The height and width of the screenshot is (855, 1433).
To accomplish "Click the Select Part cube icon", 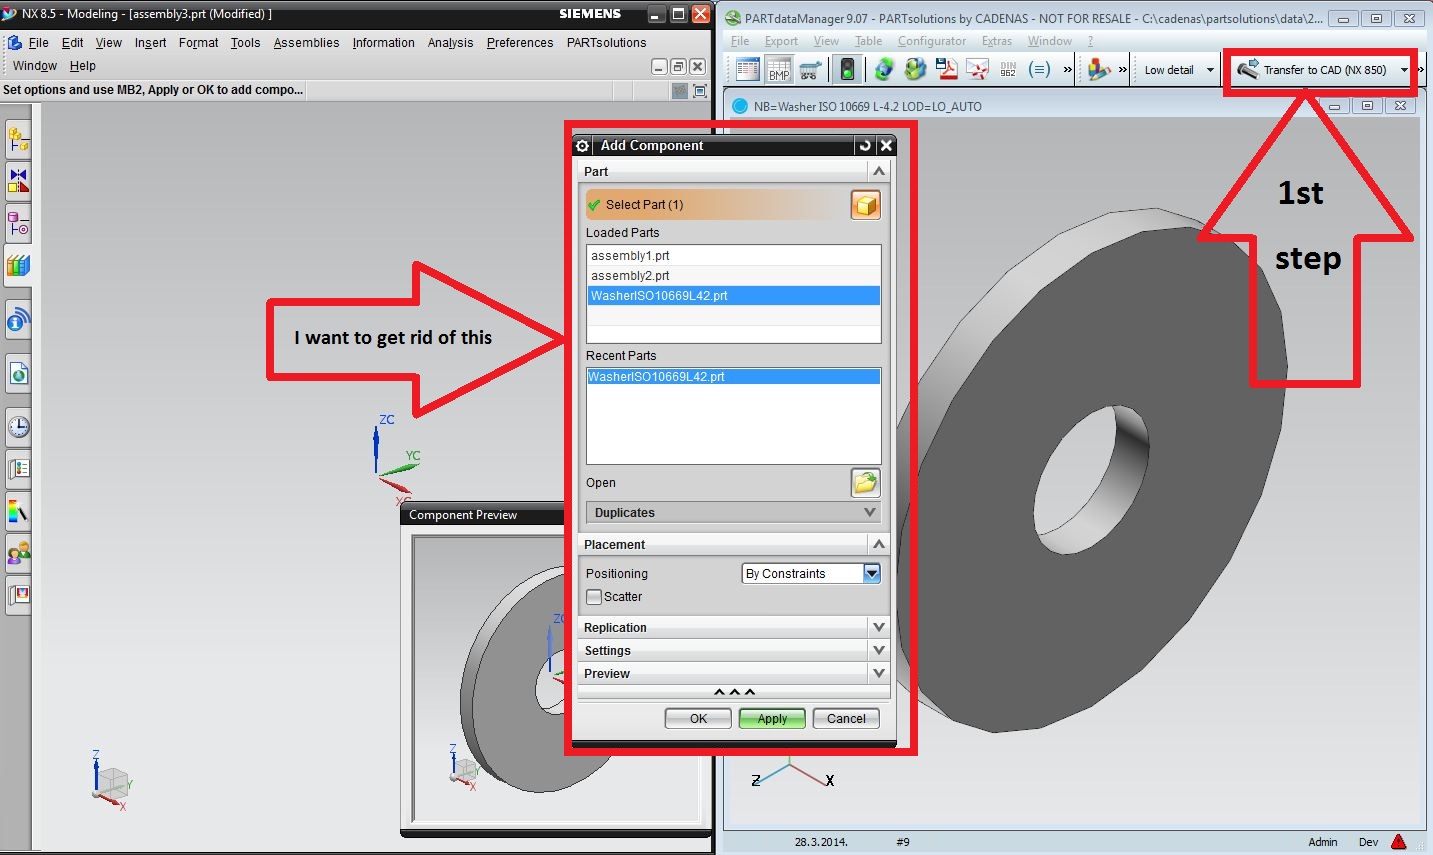I will (865, 204).
